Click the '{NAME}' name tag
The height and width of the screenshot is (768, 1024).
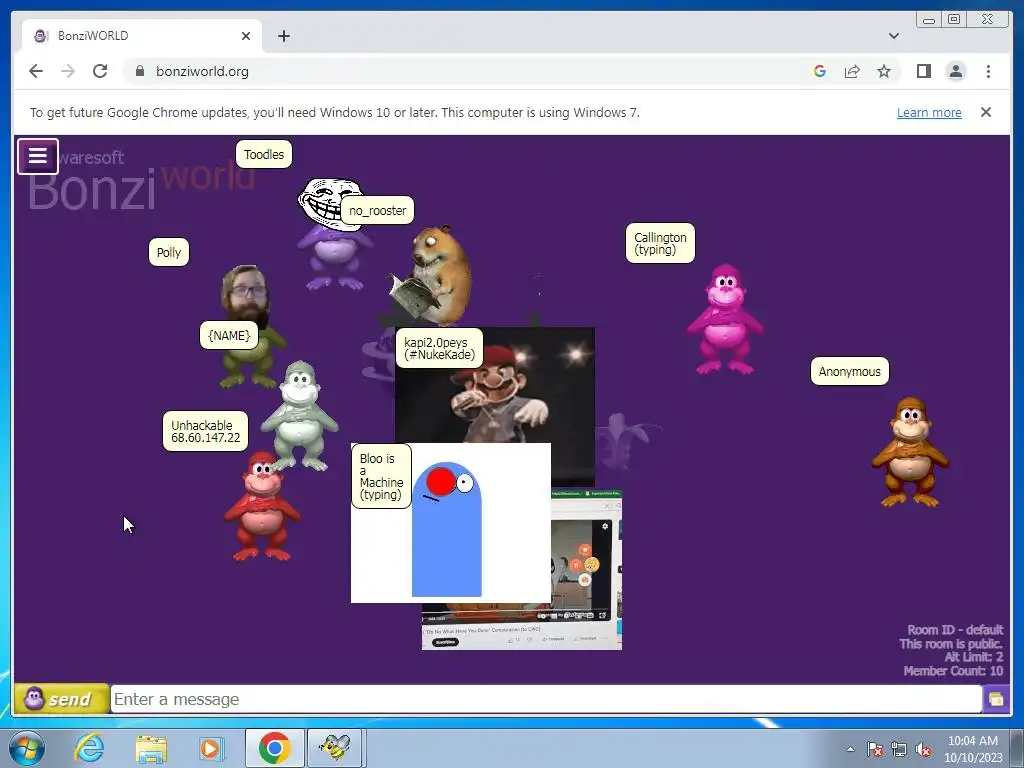229,336
